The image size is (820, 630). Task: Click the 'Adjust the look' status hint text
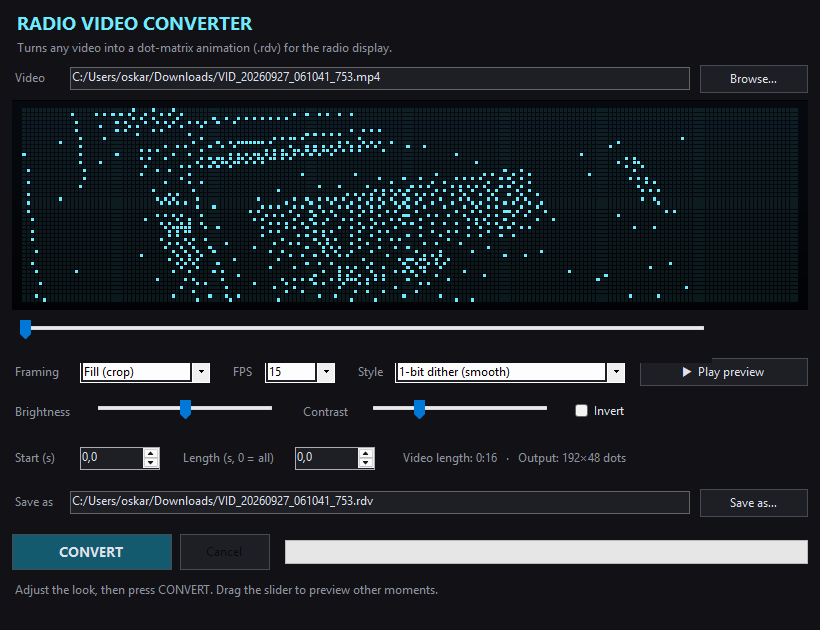click(226, 590)
